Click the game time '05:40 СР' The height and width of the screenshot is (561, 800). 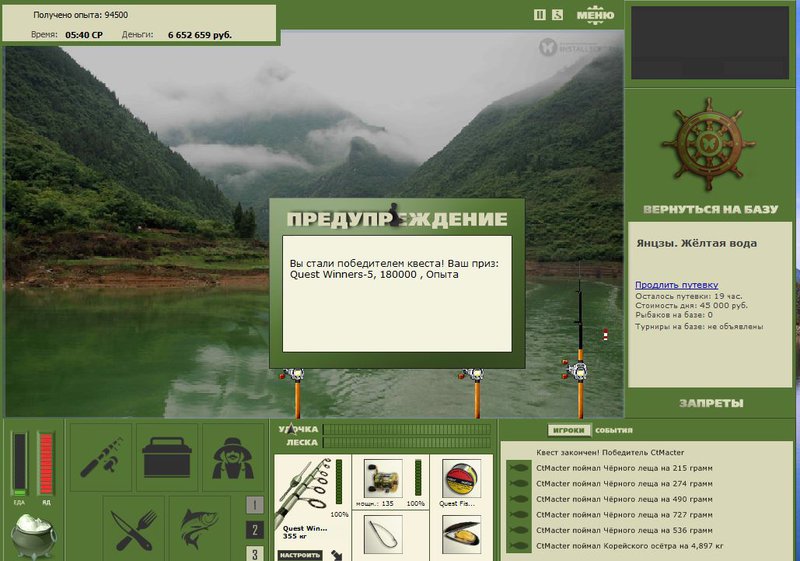click(x=84, y=35)
